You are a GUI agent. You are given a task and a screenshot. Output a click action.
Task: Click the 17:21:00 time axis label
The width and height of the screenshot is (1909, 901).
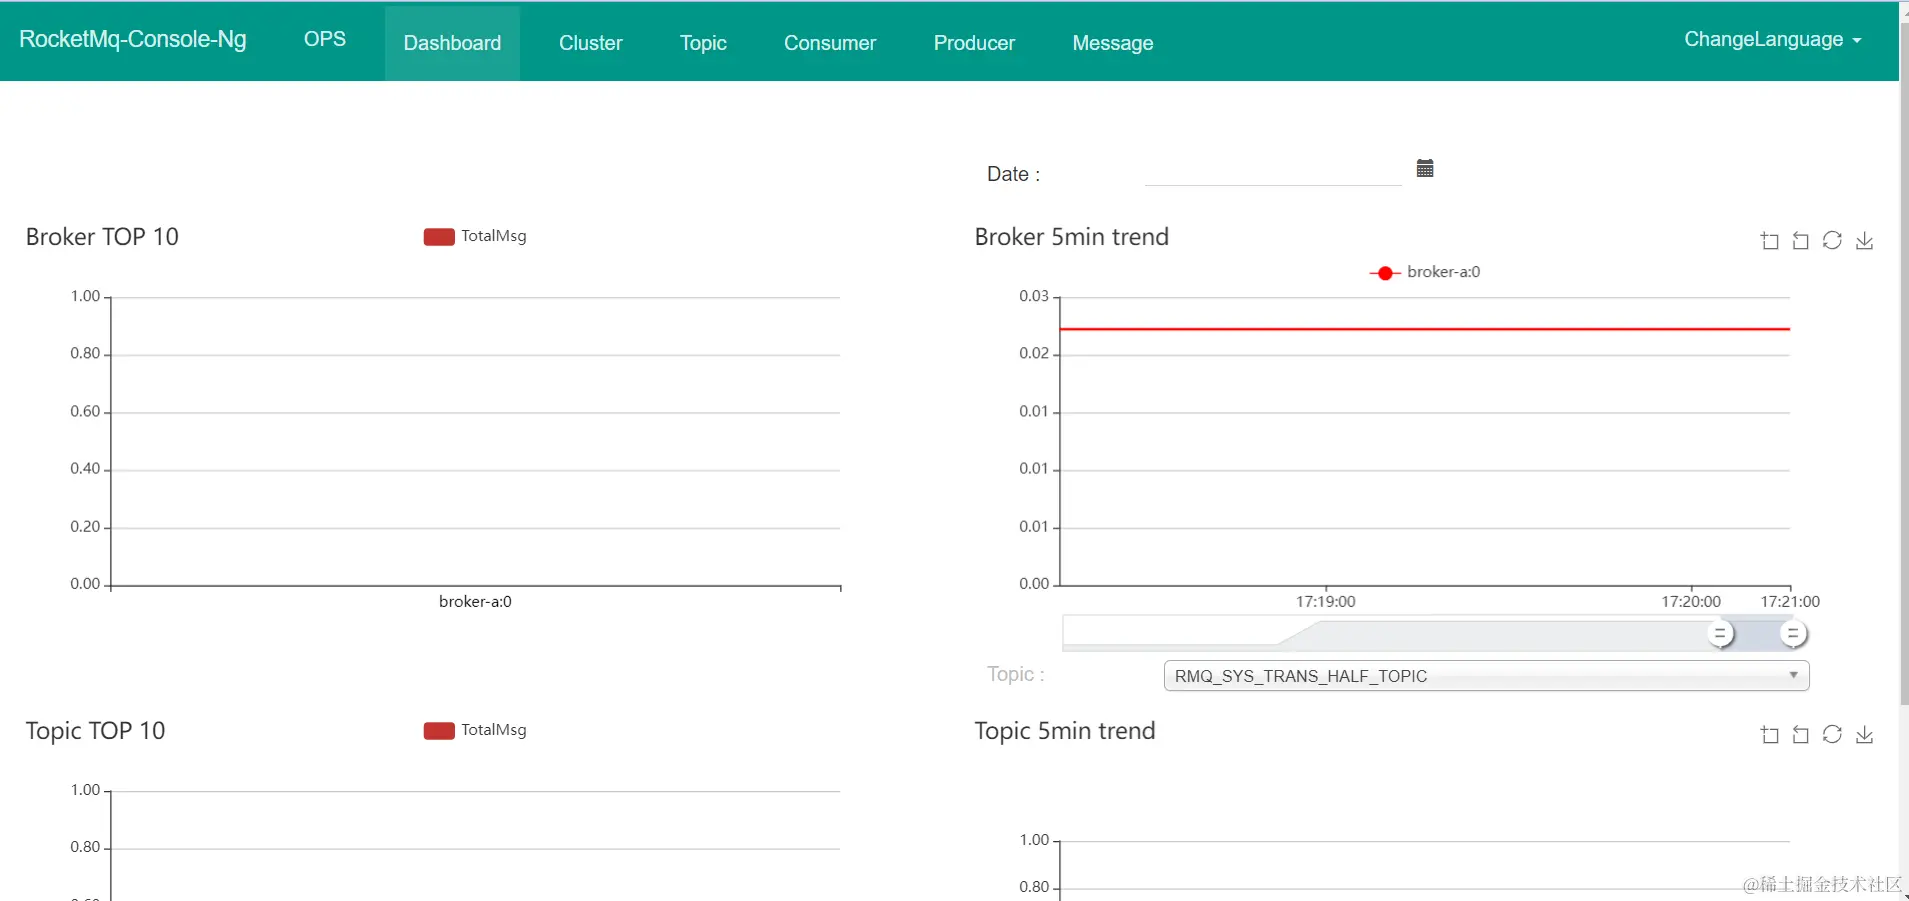pos(1790,602)
